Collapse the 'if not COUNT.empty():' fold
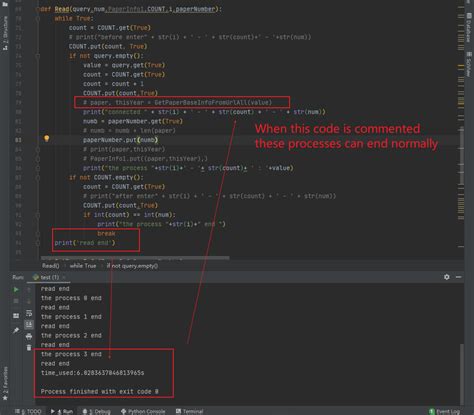The image size is (474, 415). click(x=38, y=178)
